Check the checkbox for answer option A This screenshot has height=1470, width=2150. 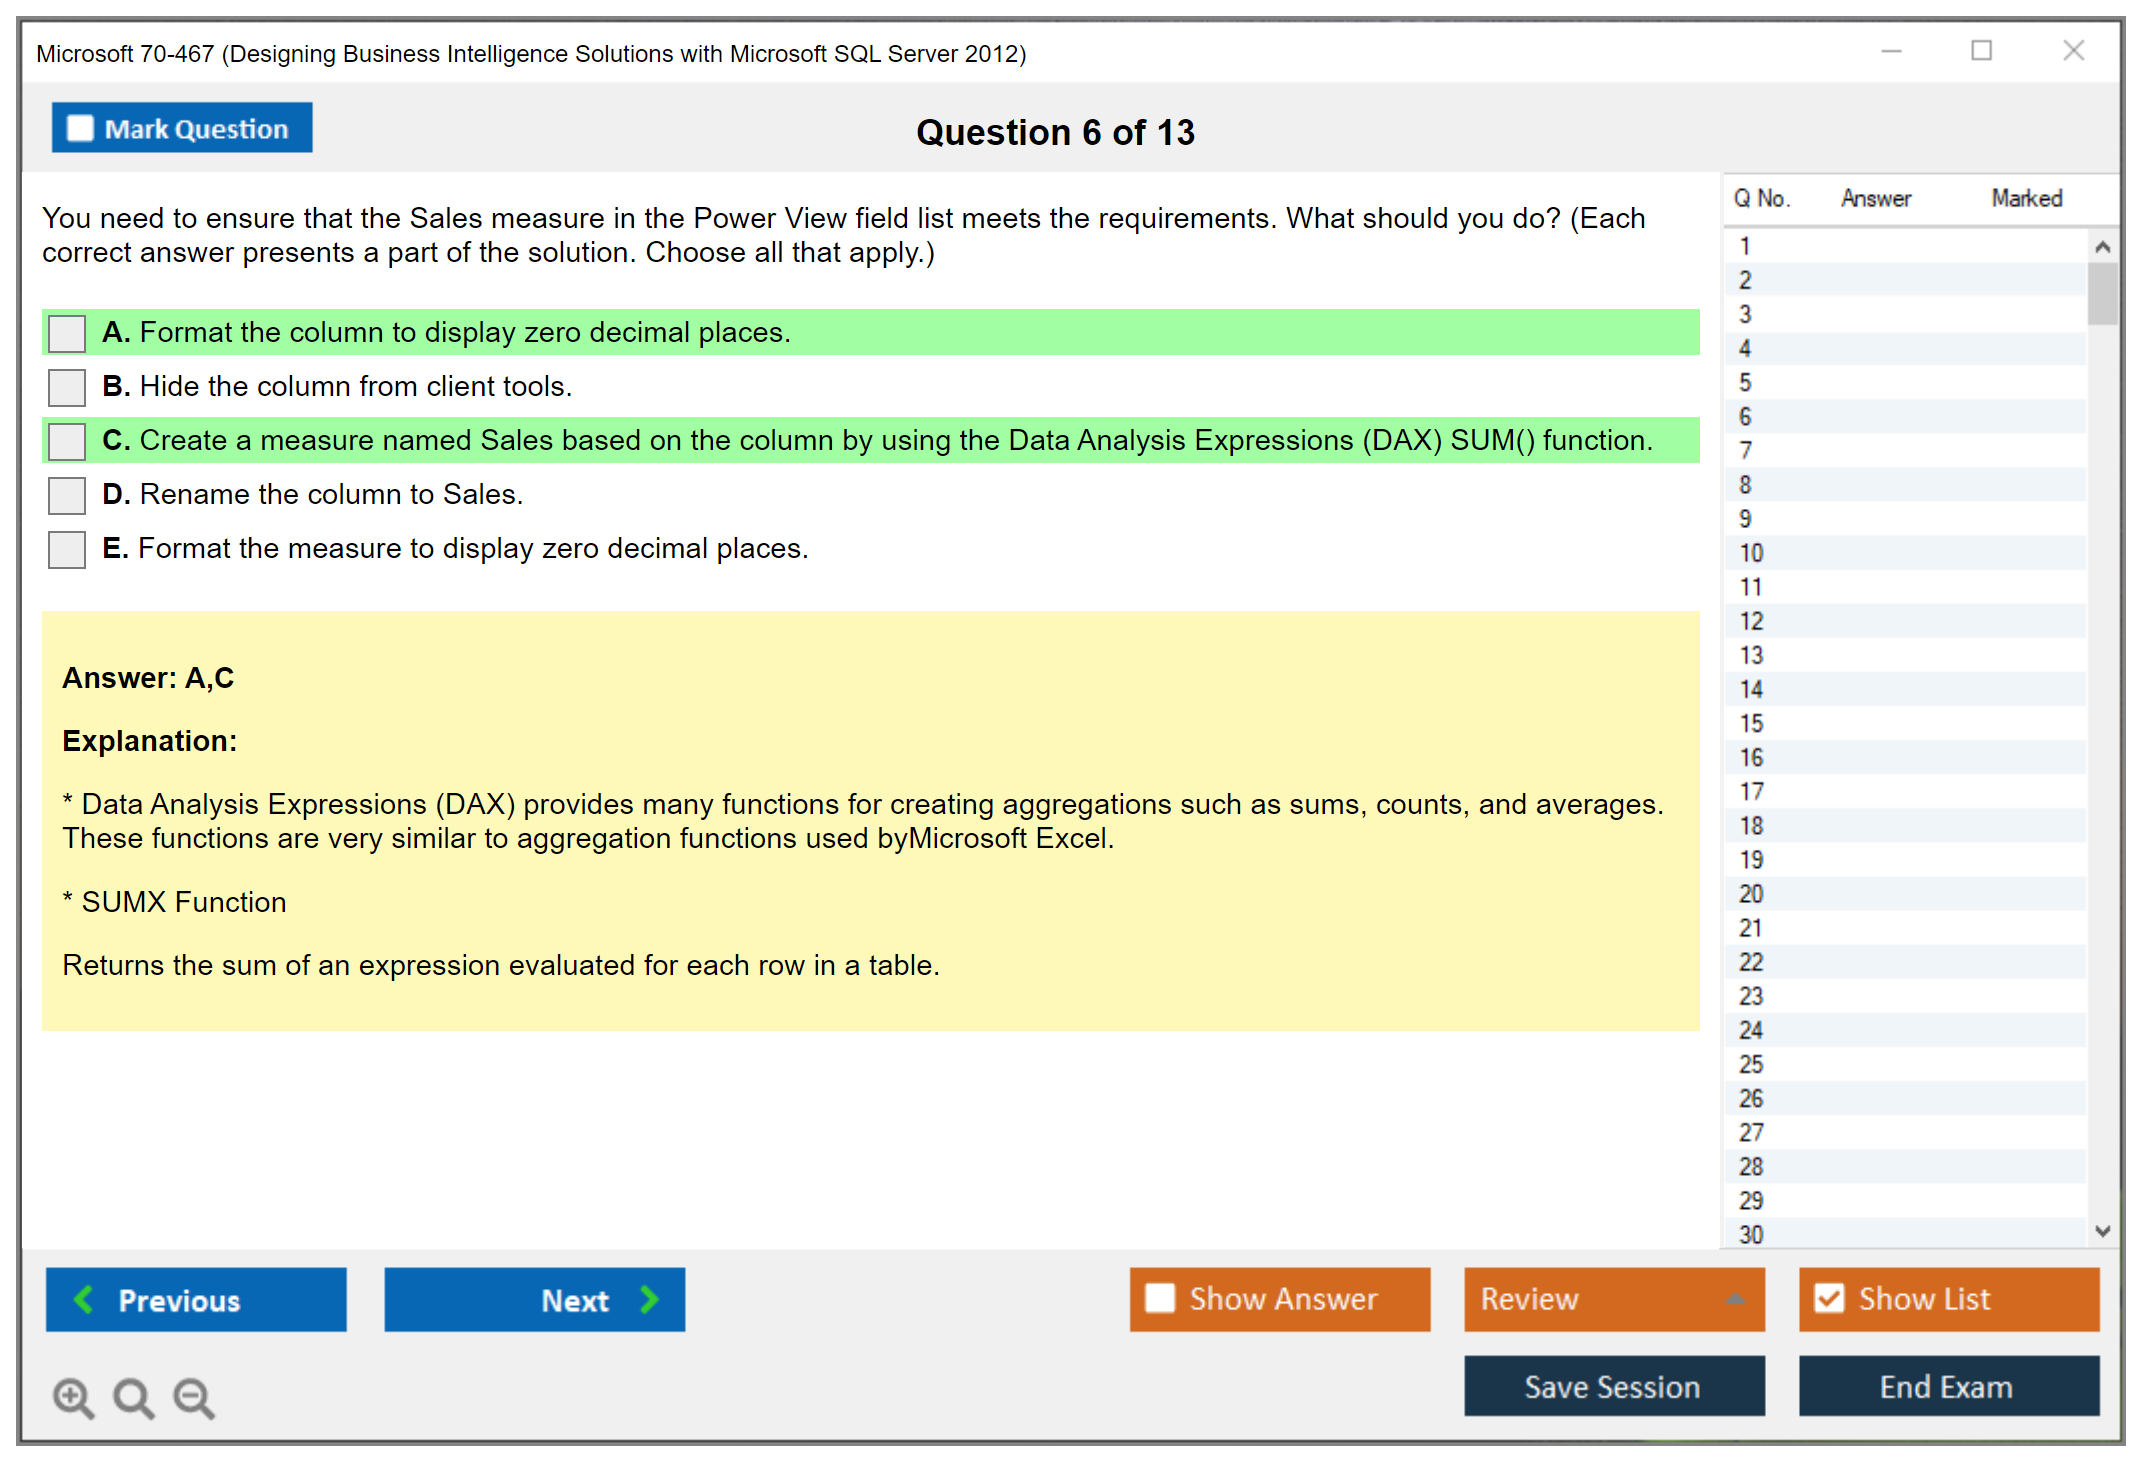pos(65,333)
